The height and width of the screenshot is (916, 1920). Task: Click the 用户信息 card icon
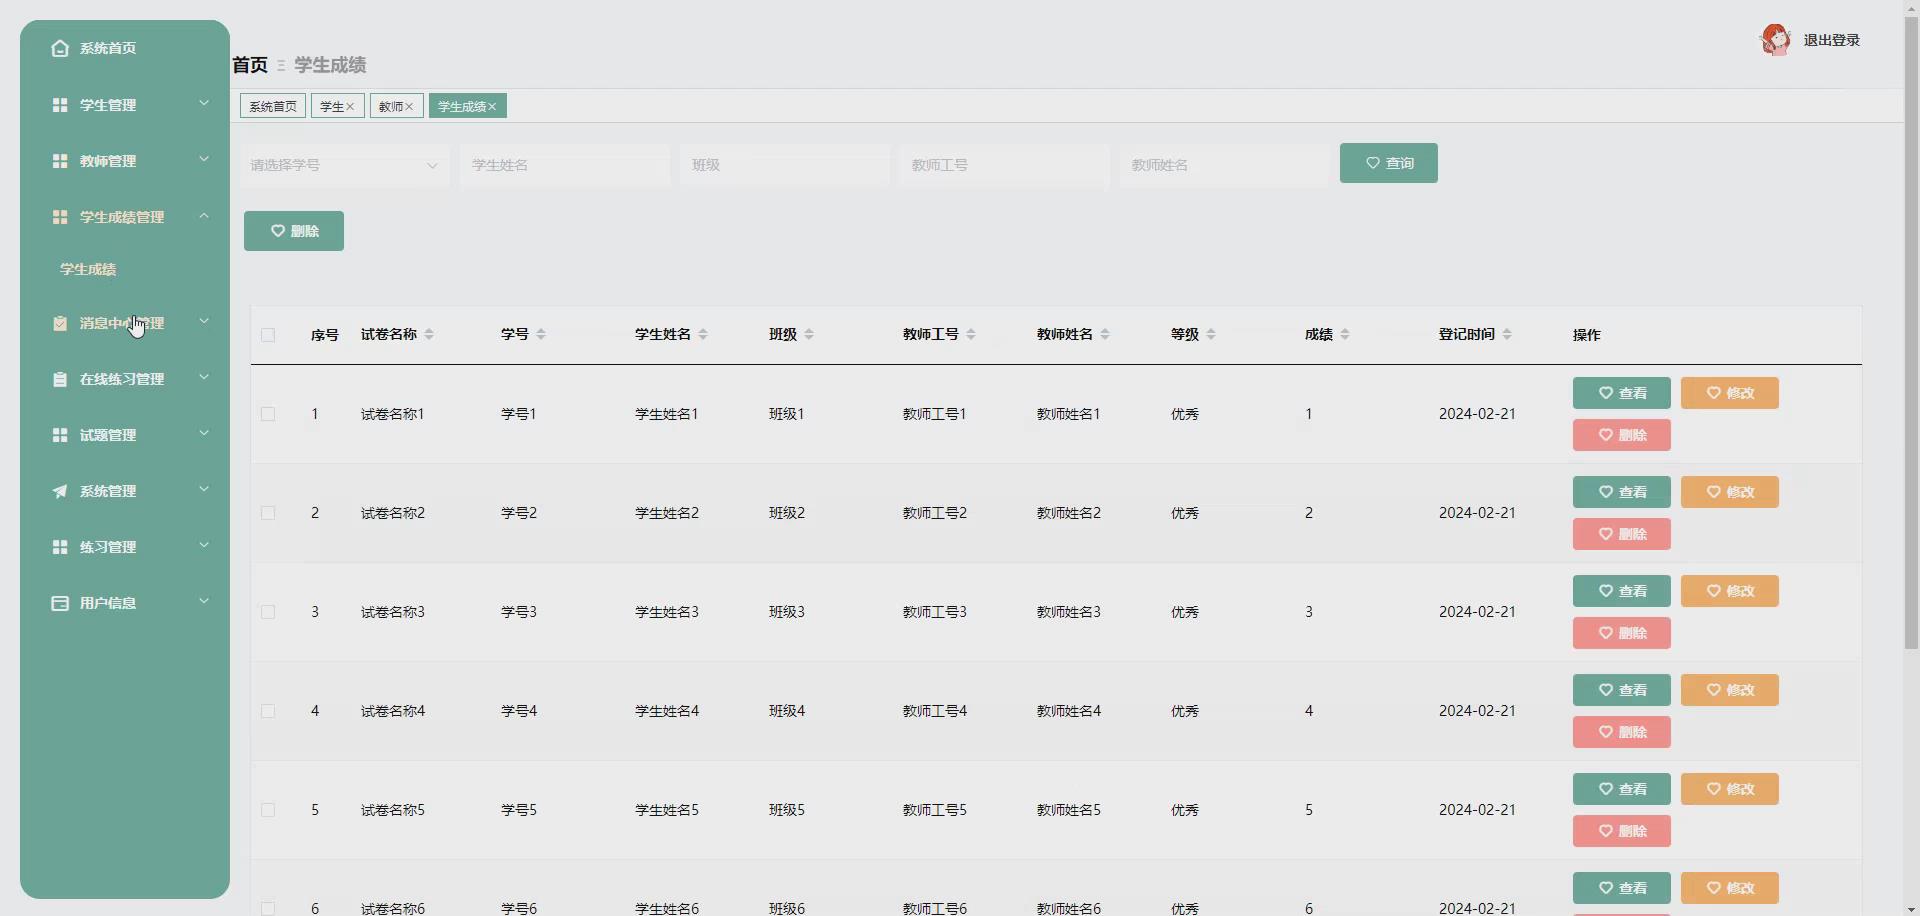click(60, 603)
